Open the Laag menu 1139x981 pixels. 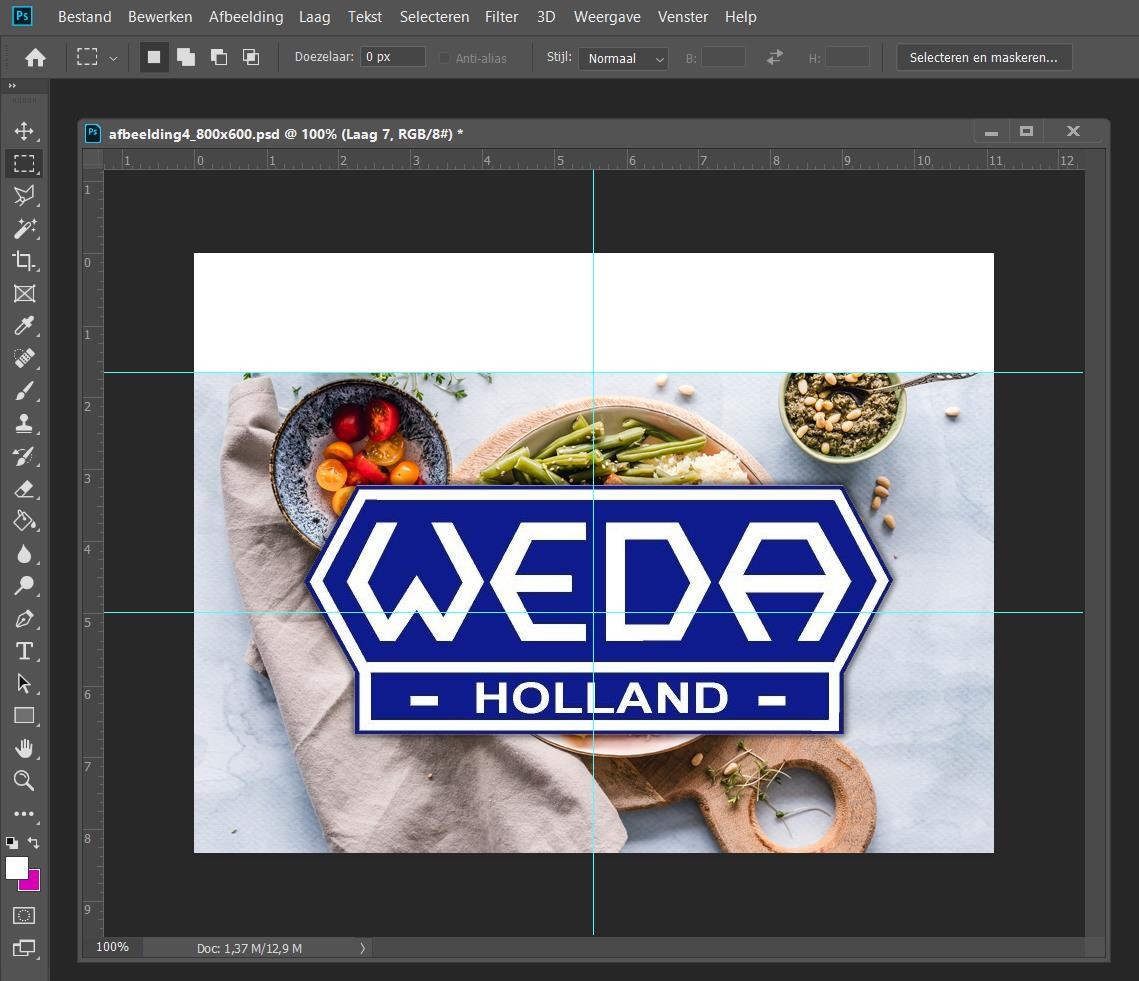click(x=315, y=17)
